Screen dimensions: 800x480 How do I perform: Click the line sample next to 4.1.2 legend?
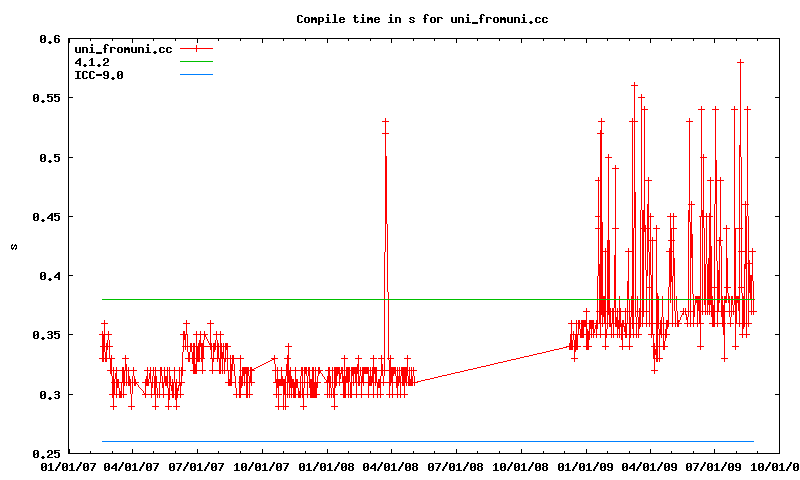pyautogui.click(x=197, y=62)
